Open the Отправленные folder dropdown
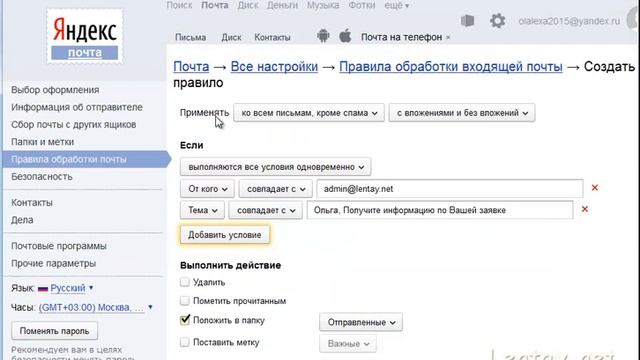 361,322
